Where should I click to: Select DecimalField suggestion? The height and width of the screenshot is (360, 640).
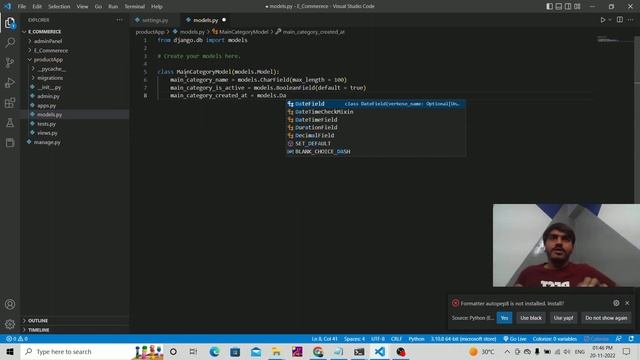(x=376, y=136)
